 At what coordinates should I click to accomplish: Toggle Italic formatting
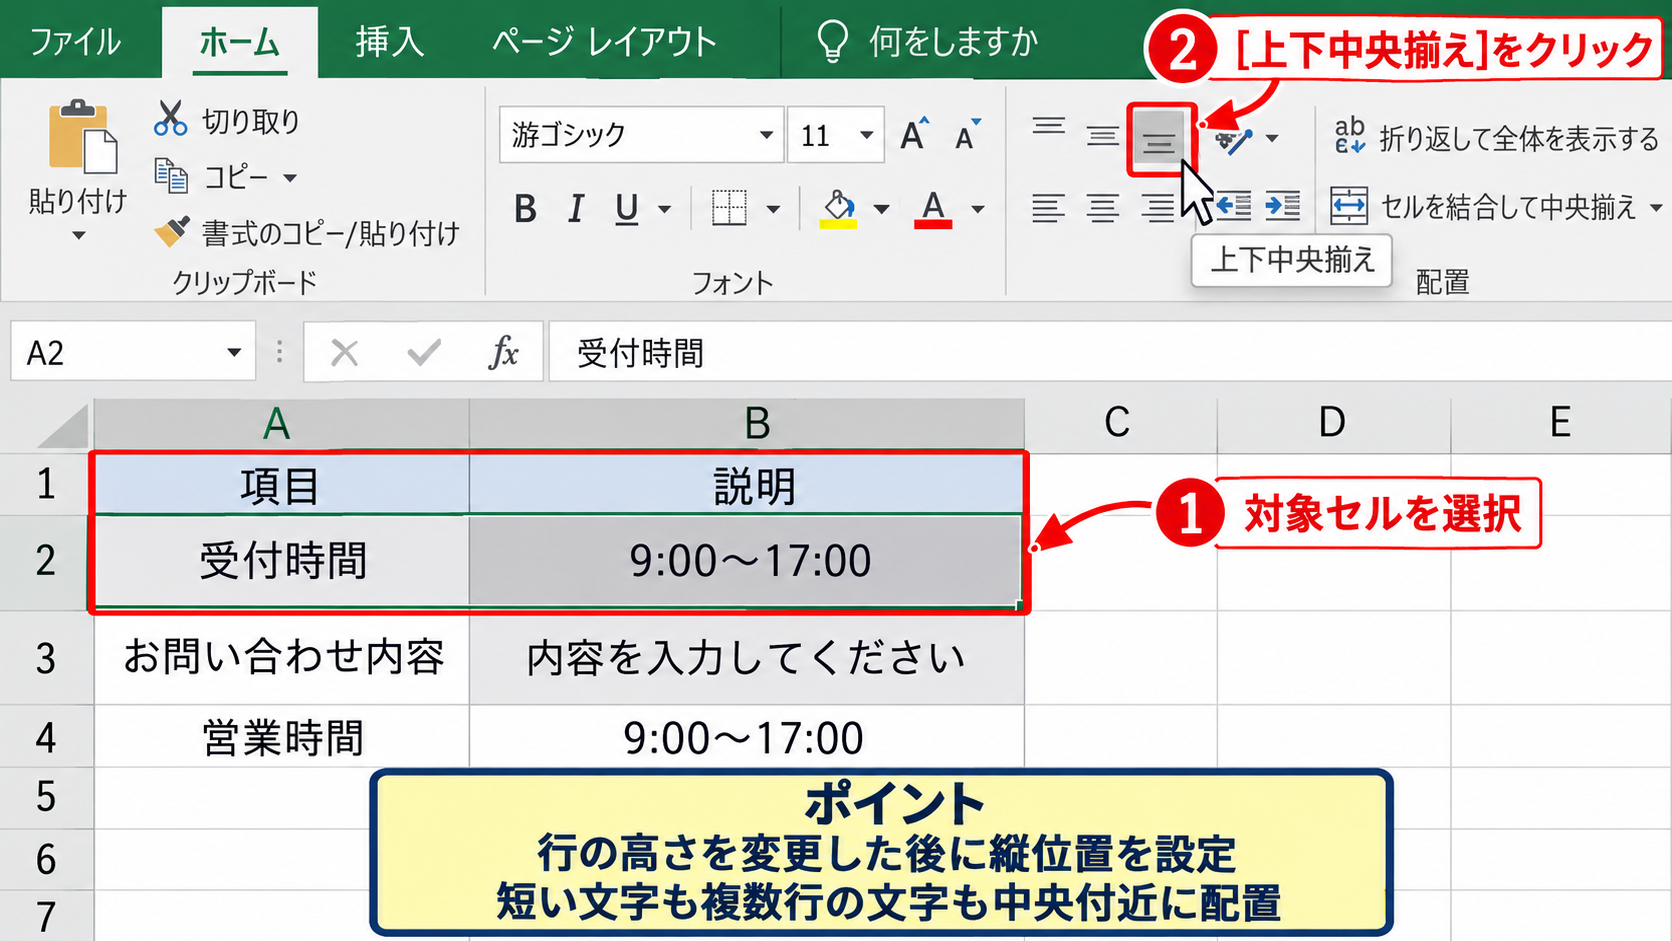(576, 209)
